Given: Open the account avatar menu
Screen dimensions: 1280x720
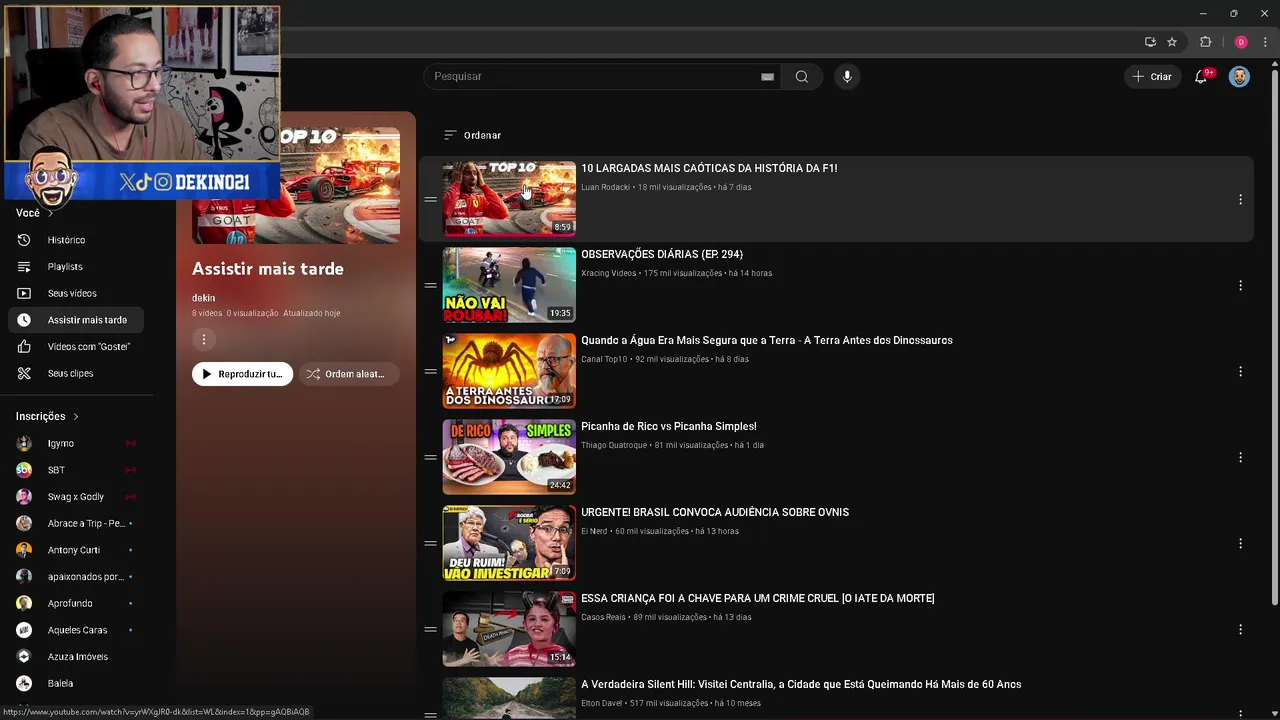Looking at the screenshot, I should point(1239,77).
